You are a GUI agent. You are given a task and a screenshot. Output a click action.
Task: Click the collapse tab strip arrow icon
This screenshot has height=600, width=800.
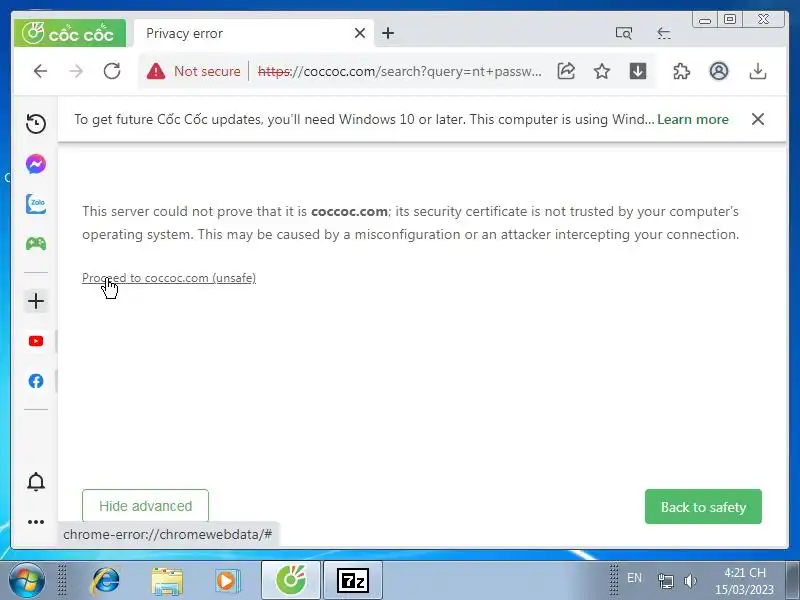pos(663,34)
